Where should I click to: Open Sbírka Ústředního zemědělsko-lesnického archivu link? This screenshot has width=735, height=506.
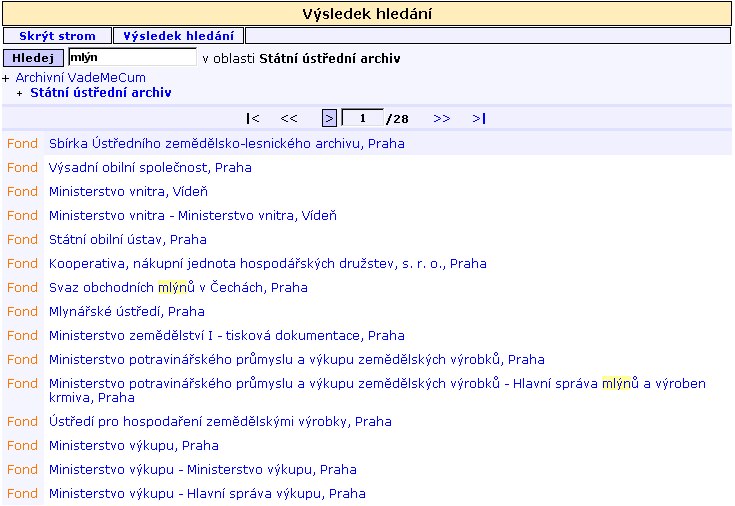(x=226, y=144)
